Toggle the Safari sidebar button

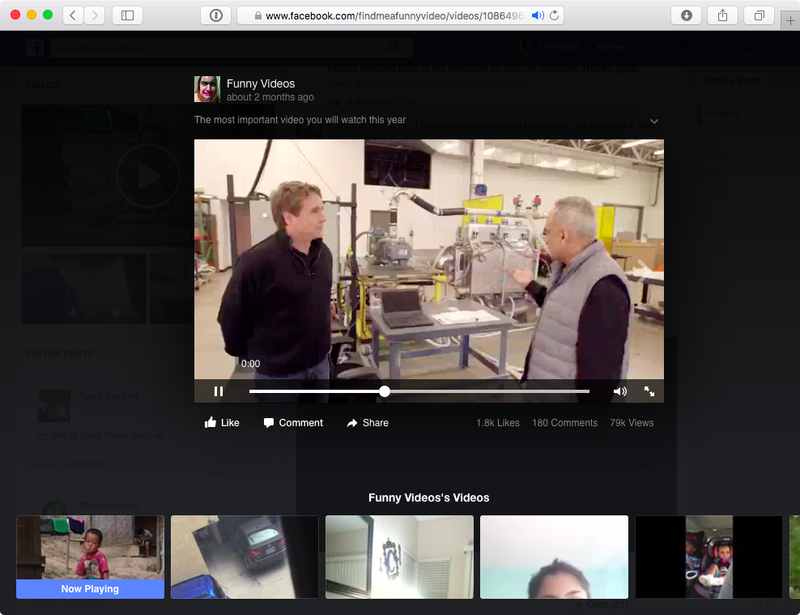(127, 15)
